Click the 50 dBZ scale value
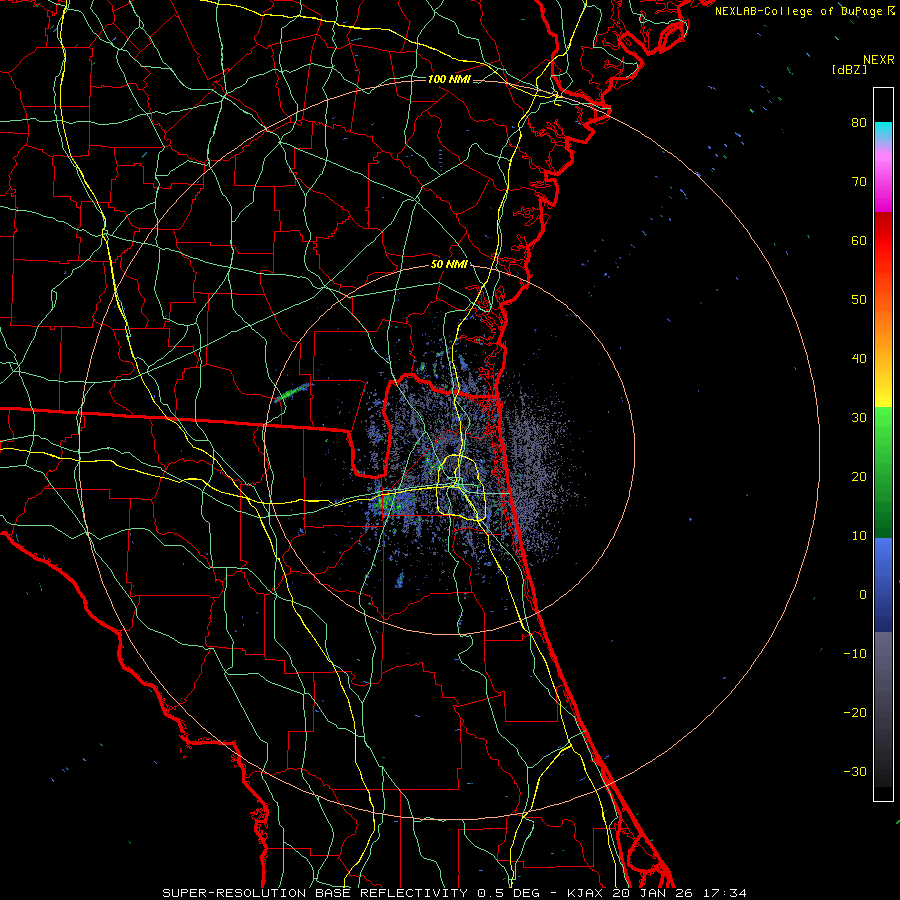The image size is (900, 900). [x=859, y=300]
